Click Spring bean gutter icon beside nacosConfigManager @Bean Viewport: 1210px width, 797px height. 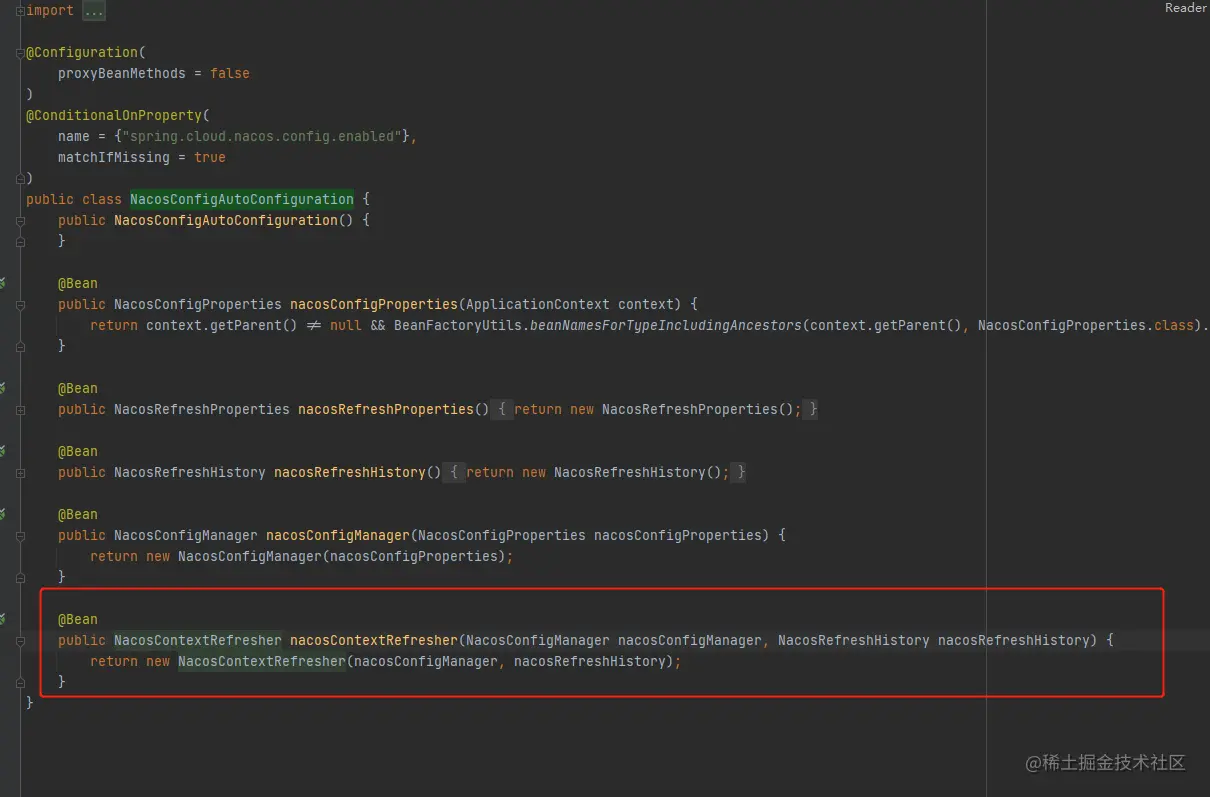[x=3, y=514]
